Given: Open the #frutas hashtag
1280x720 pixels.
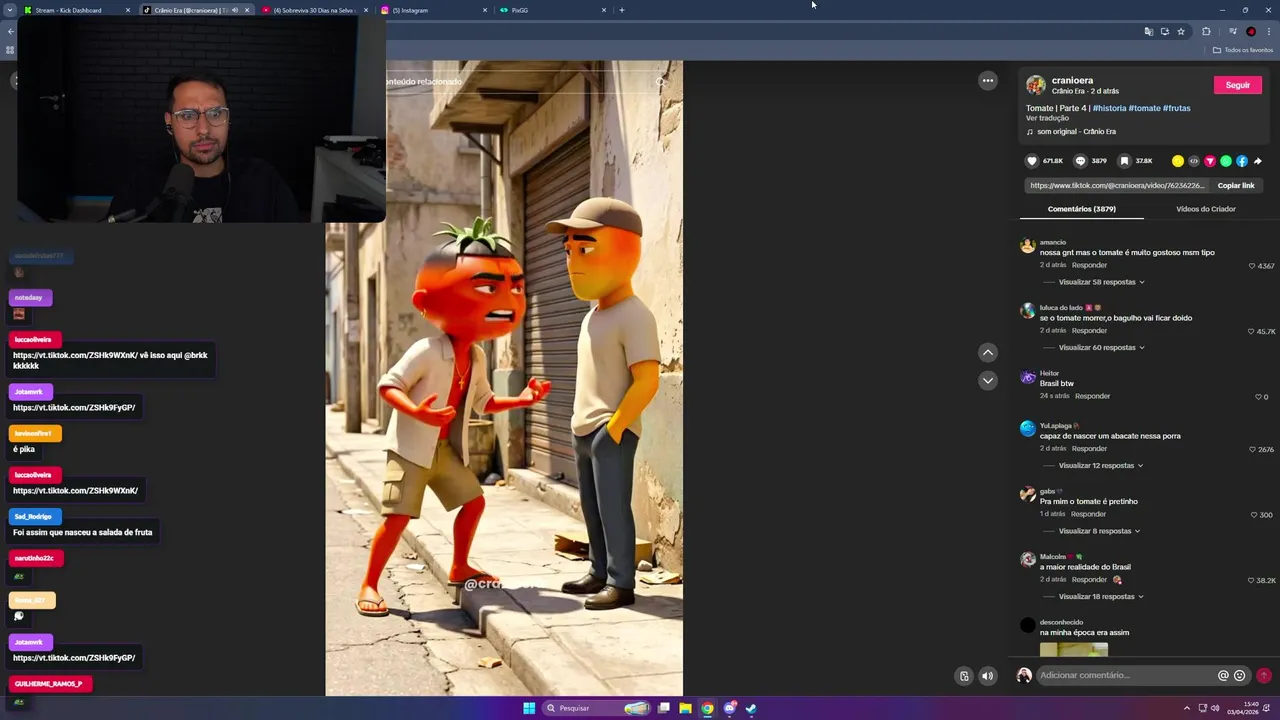Looking at the screenshot, I should click(x=1177, y=108).
